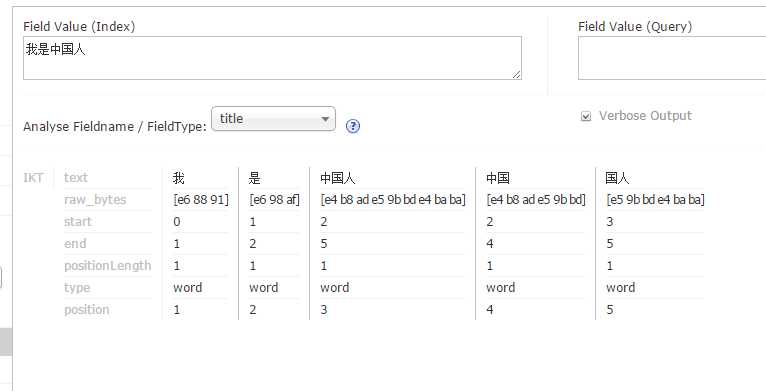Click the Verbose Output label text
766x391 pixels.
point(645,116)
